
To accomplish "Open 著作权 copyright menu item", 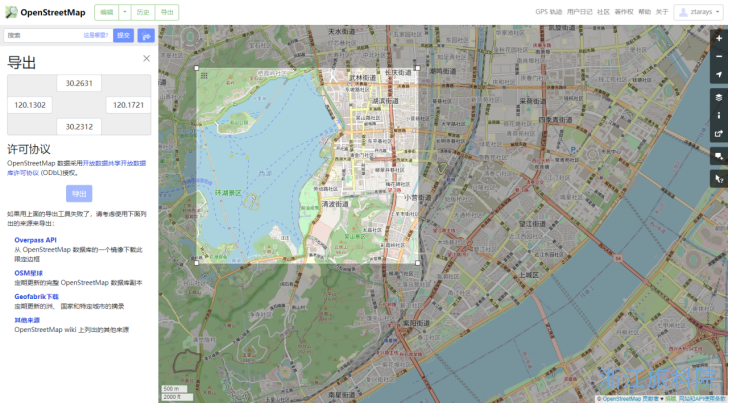I will 623,12.
